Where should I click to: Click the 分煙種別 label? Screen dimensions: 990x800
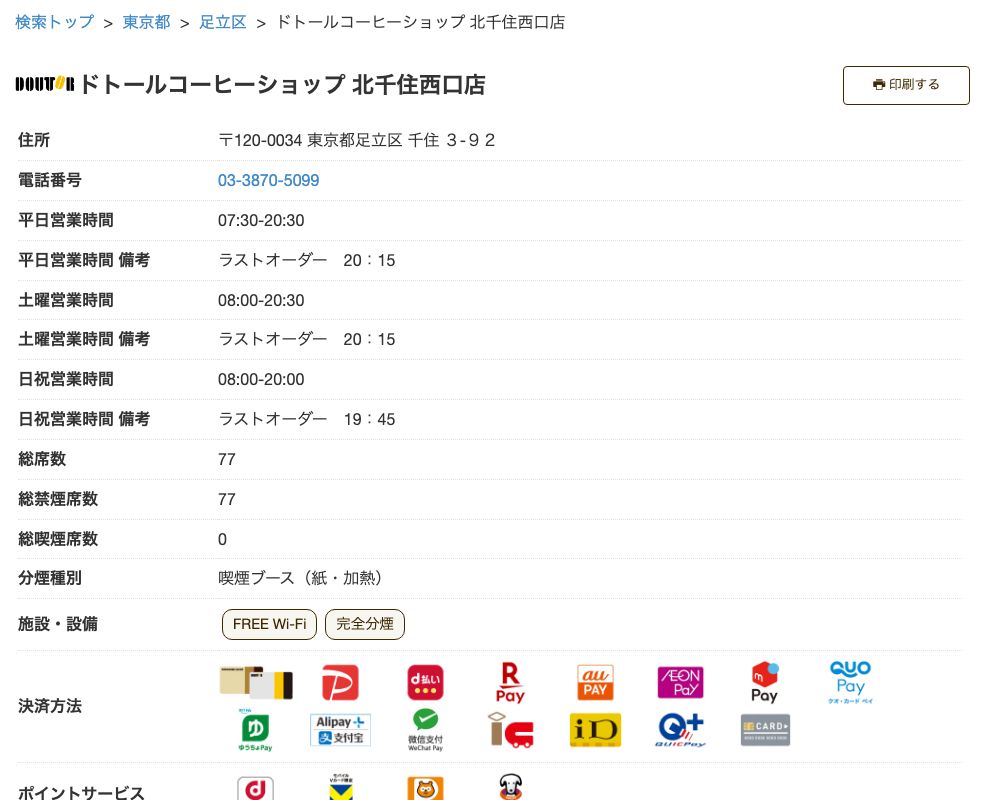tap(50, 578)
